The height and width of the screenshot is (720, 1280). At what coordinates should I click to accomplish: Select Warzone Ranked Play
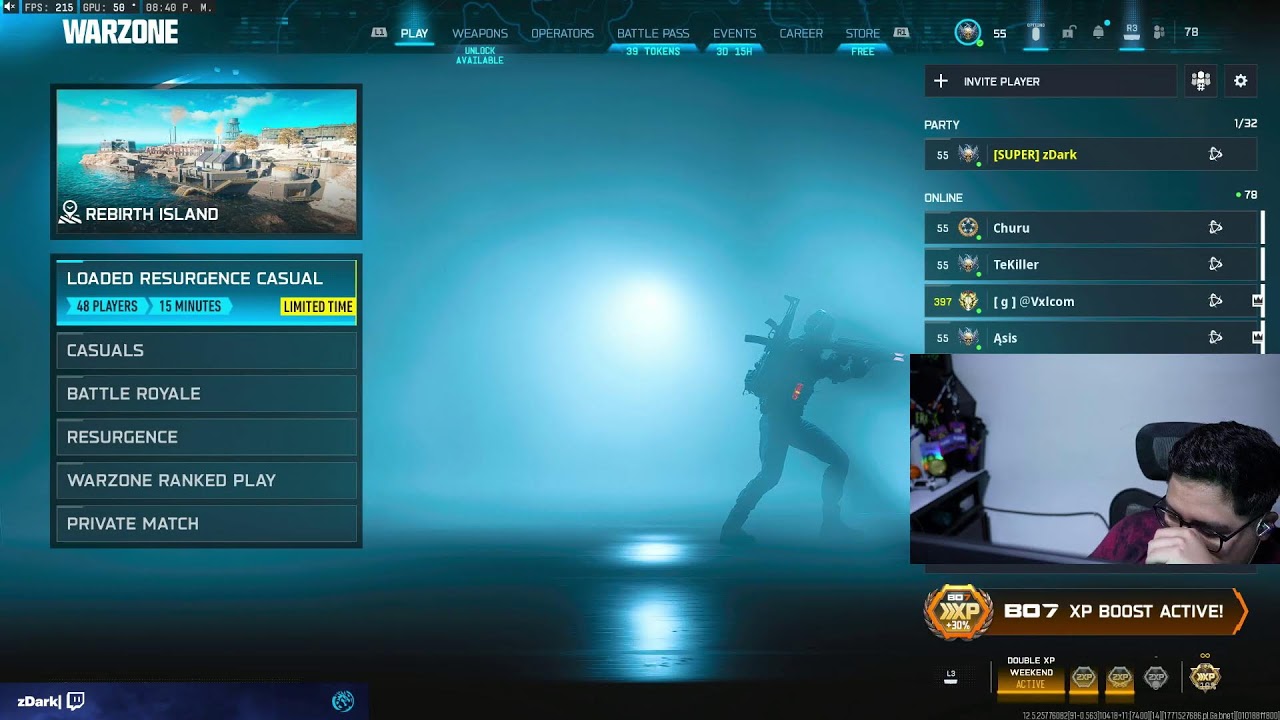click(206, 480)
